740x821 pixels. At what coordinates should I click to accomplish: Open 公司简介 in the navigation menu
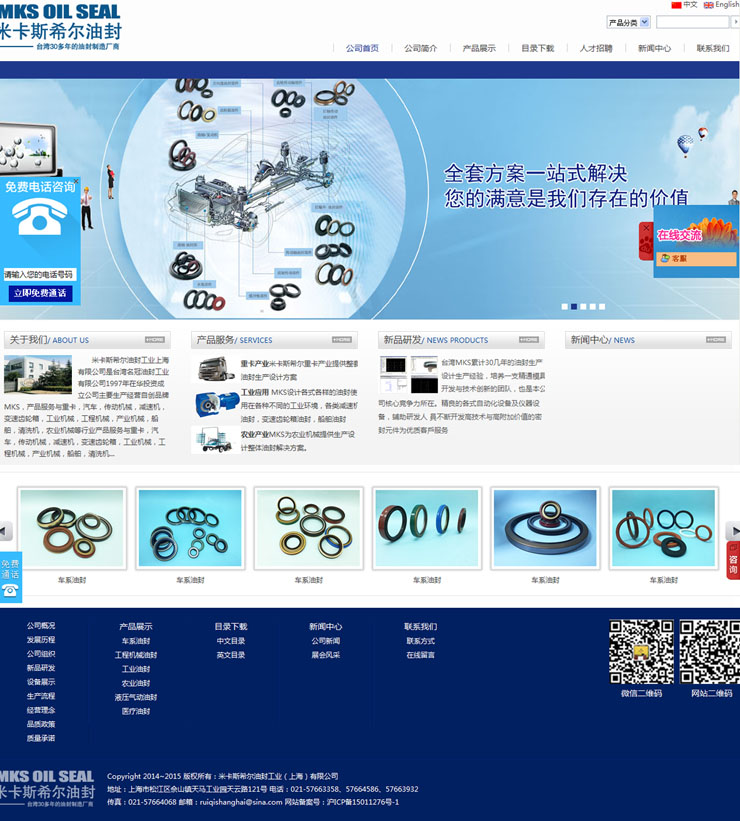[421, 48]
